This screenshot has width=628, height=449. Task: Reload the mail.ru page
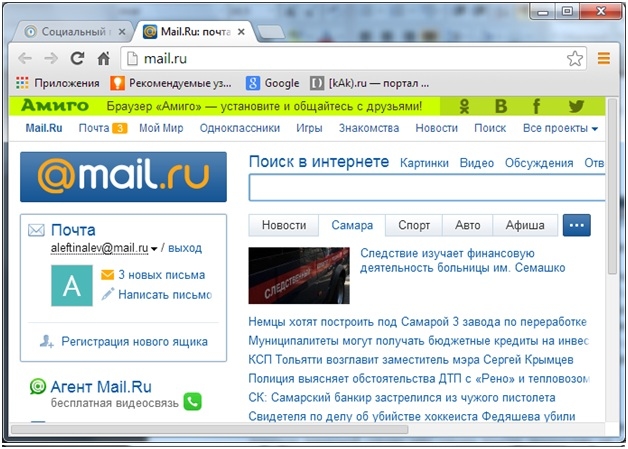tap(77, 58)
